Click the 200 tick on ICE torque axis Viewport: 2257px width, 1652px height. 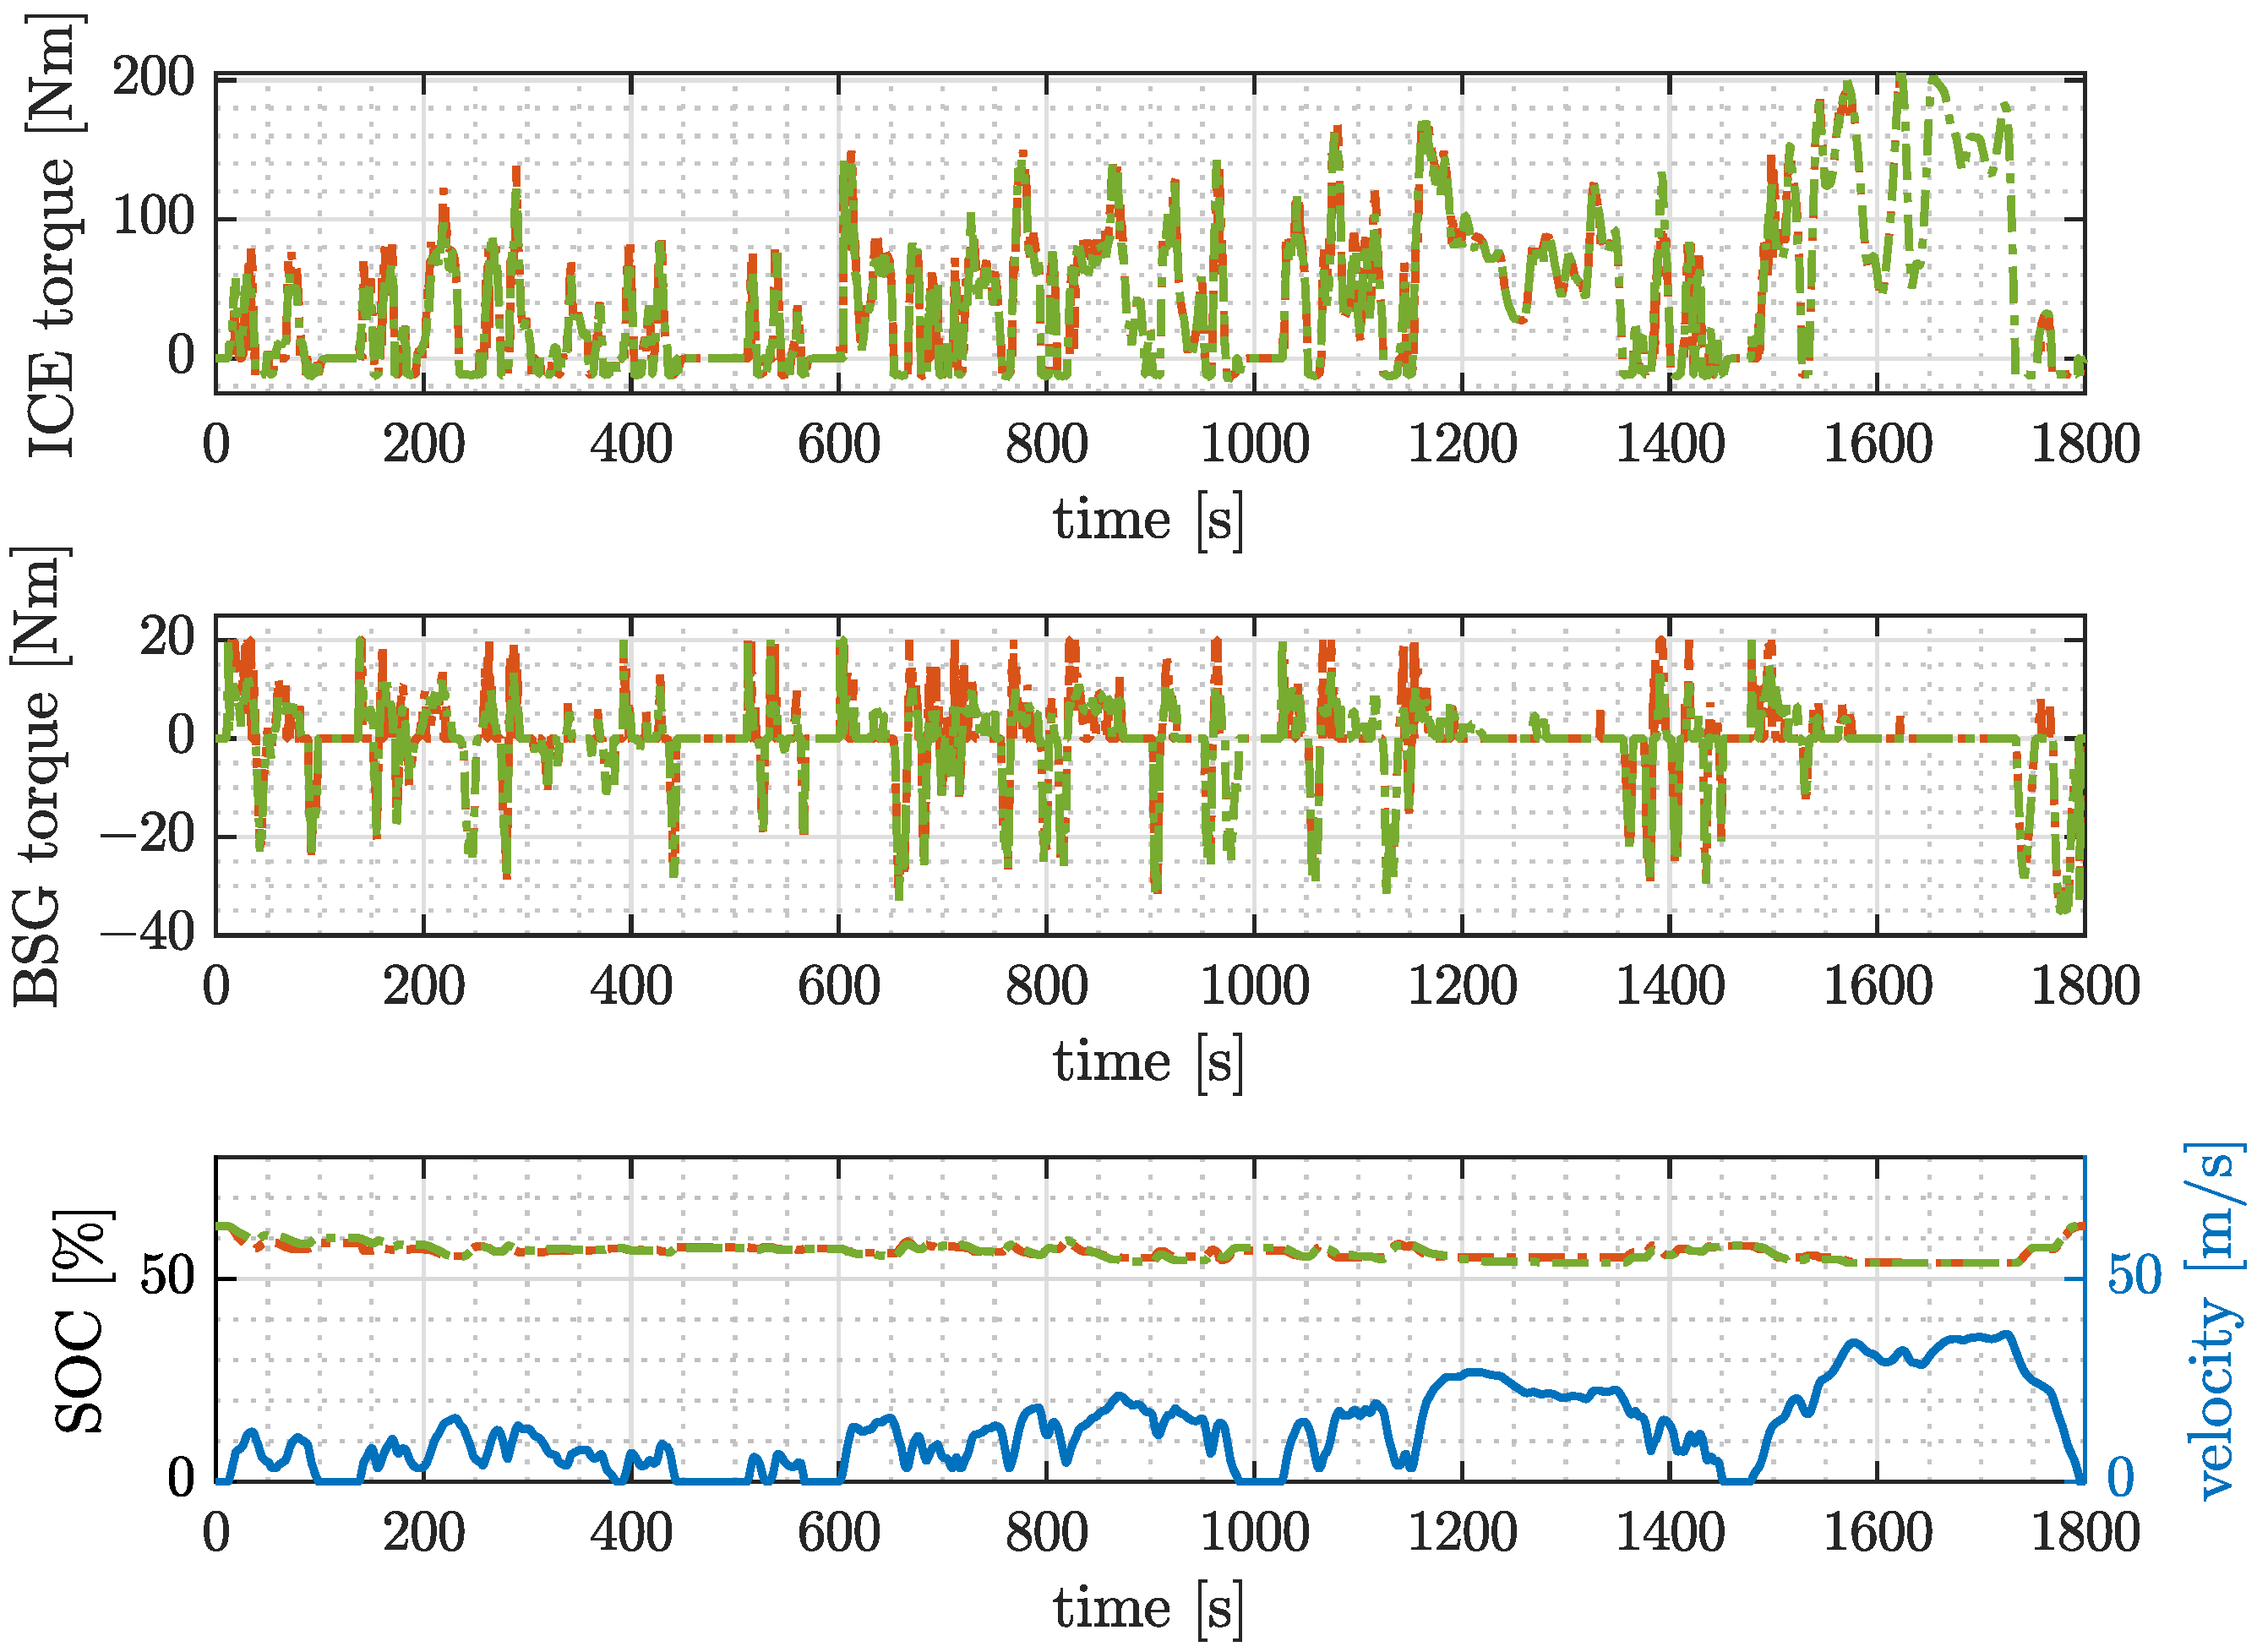(x=153, y=78)
